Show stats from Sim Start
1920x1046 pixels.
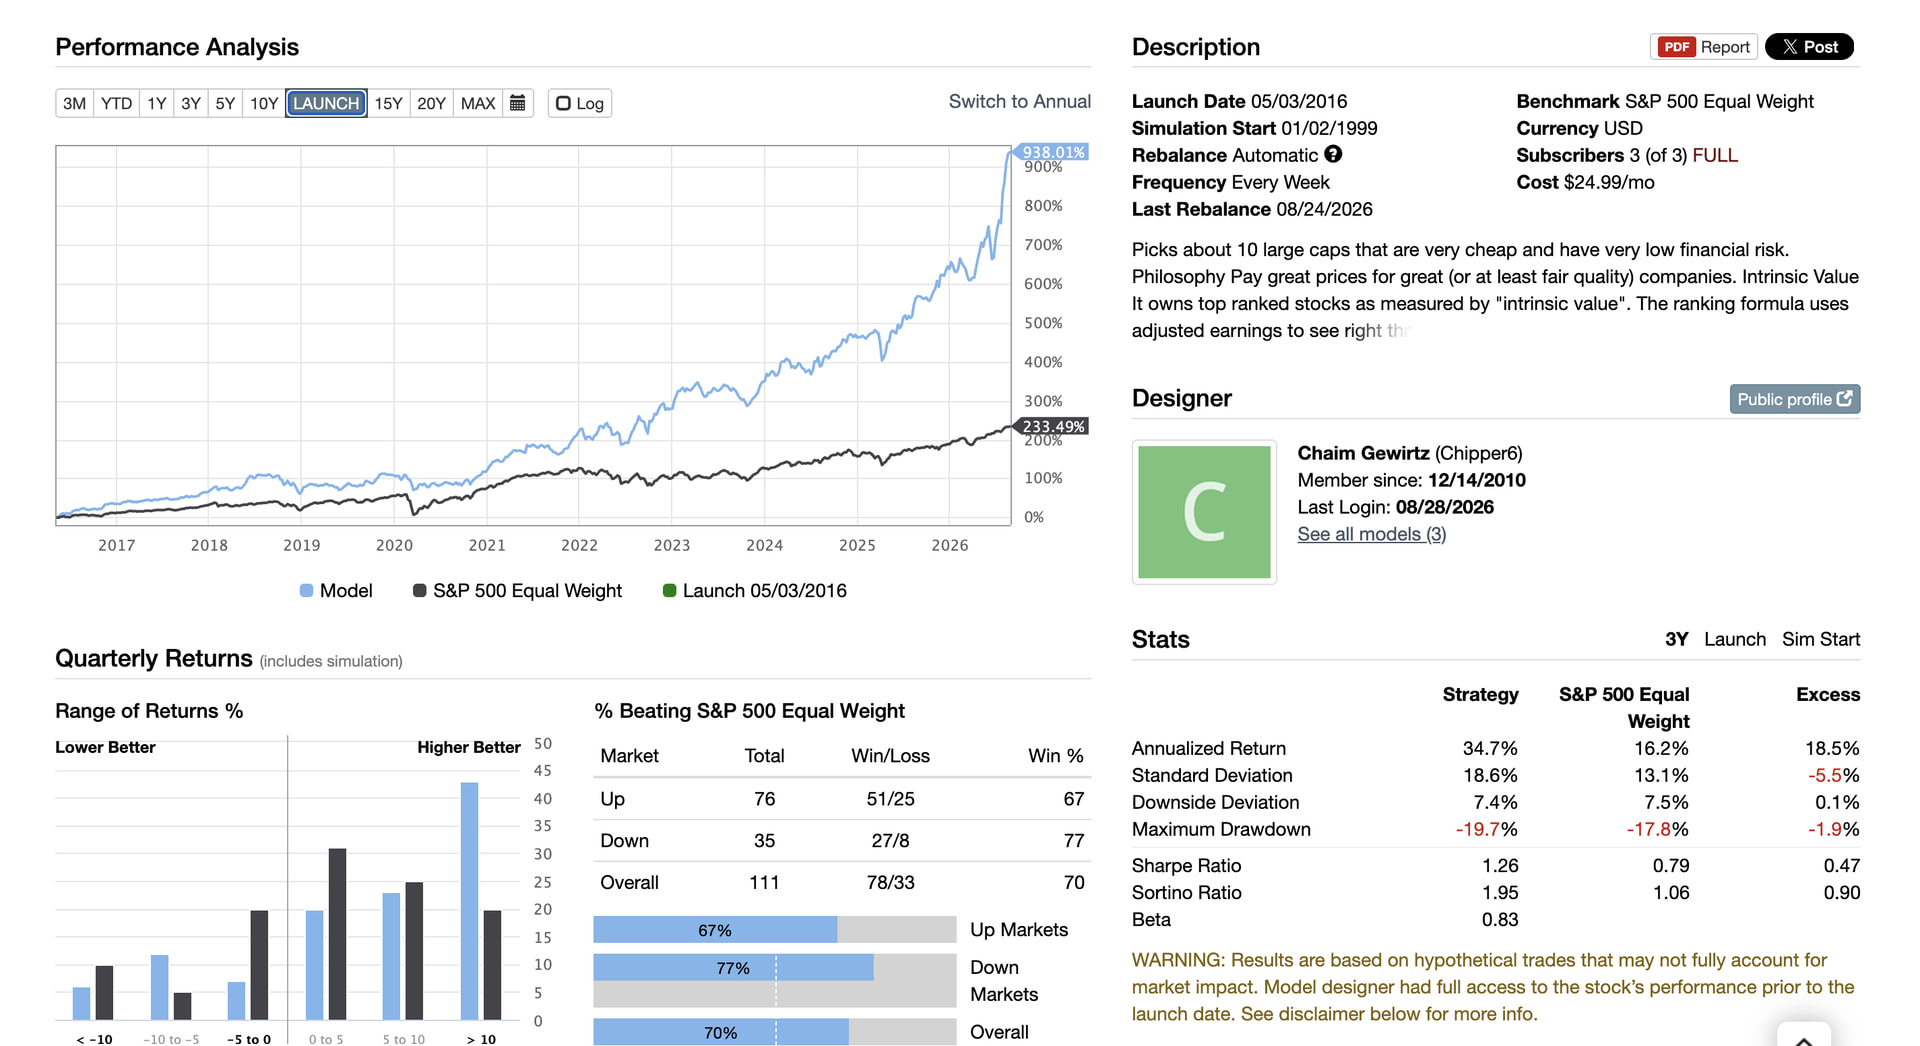(1820, 639)
